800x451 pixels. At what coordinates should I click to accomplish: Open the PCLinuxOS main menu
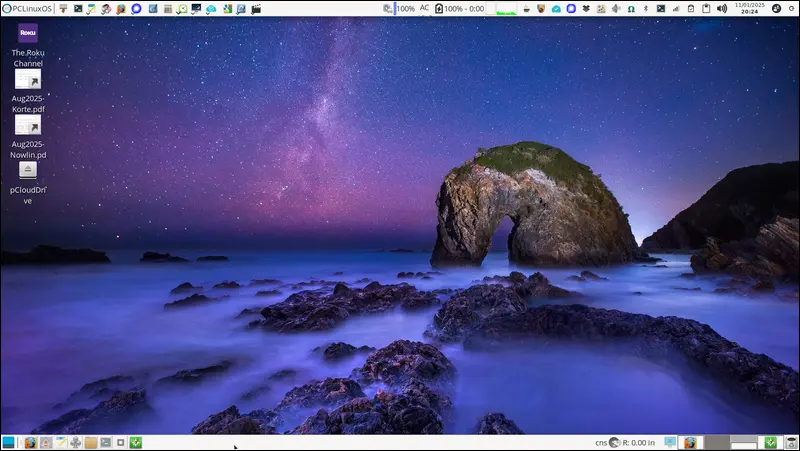tap(27, 9)
